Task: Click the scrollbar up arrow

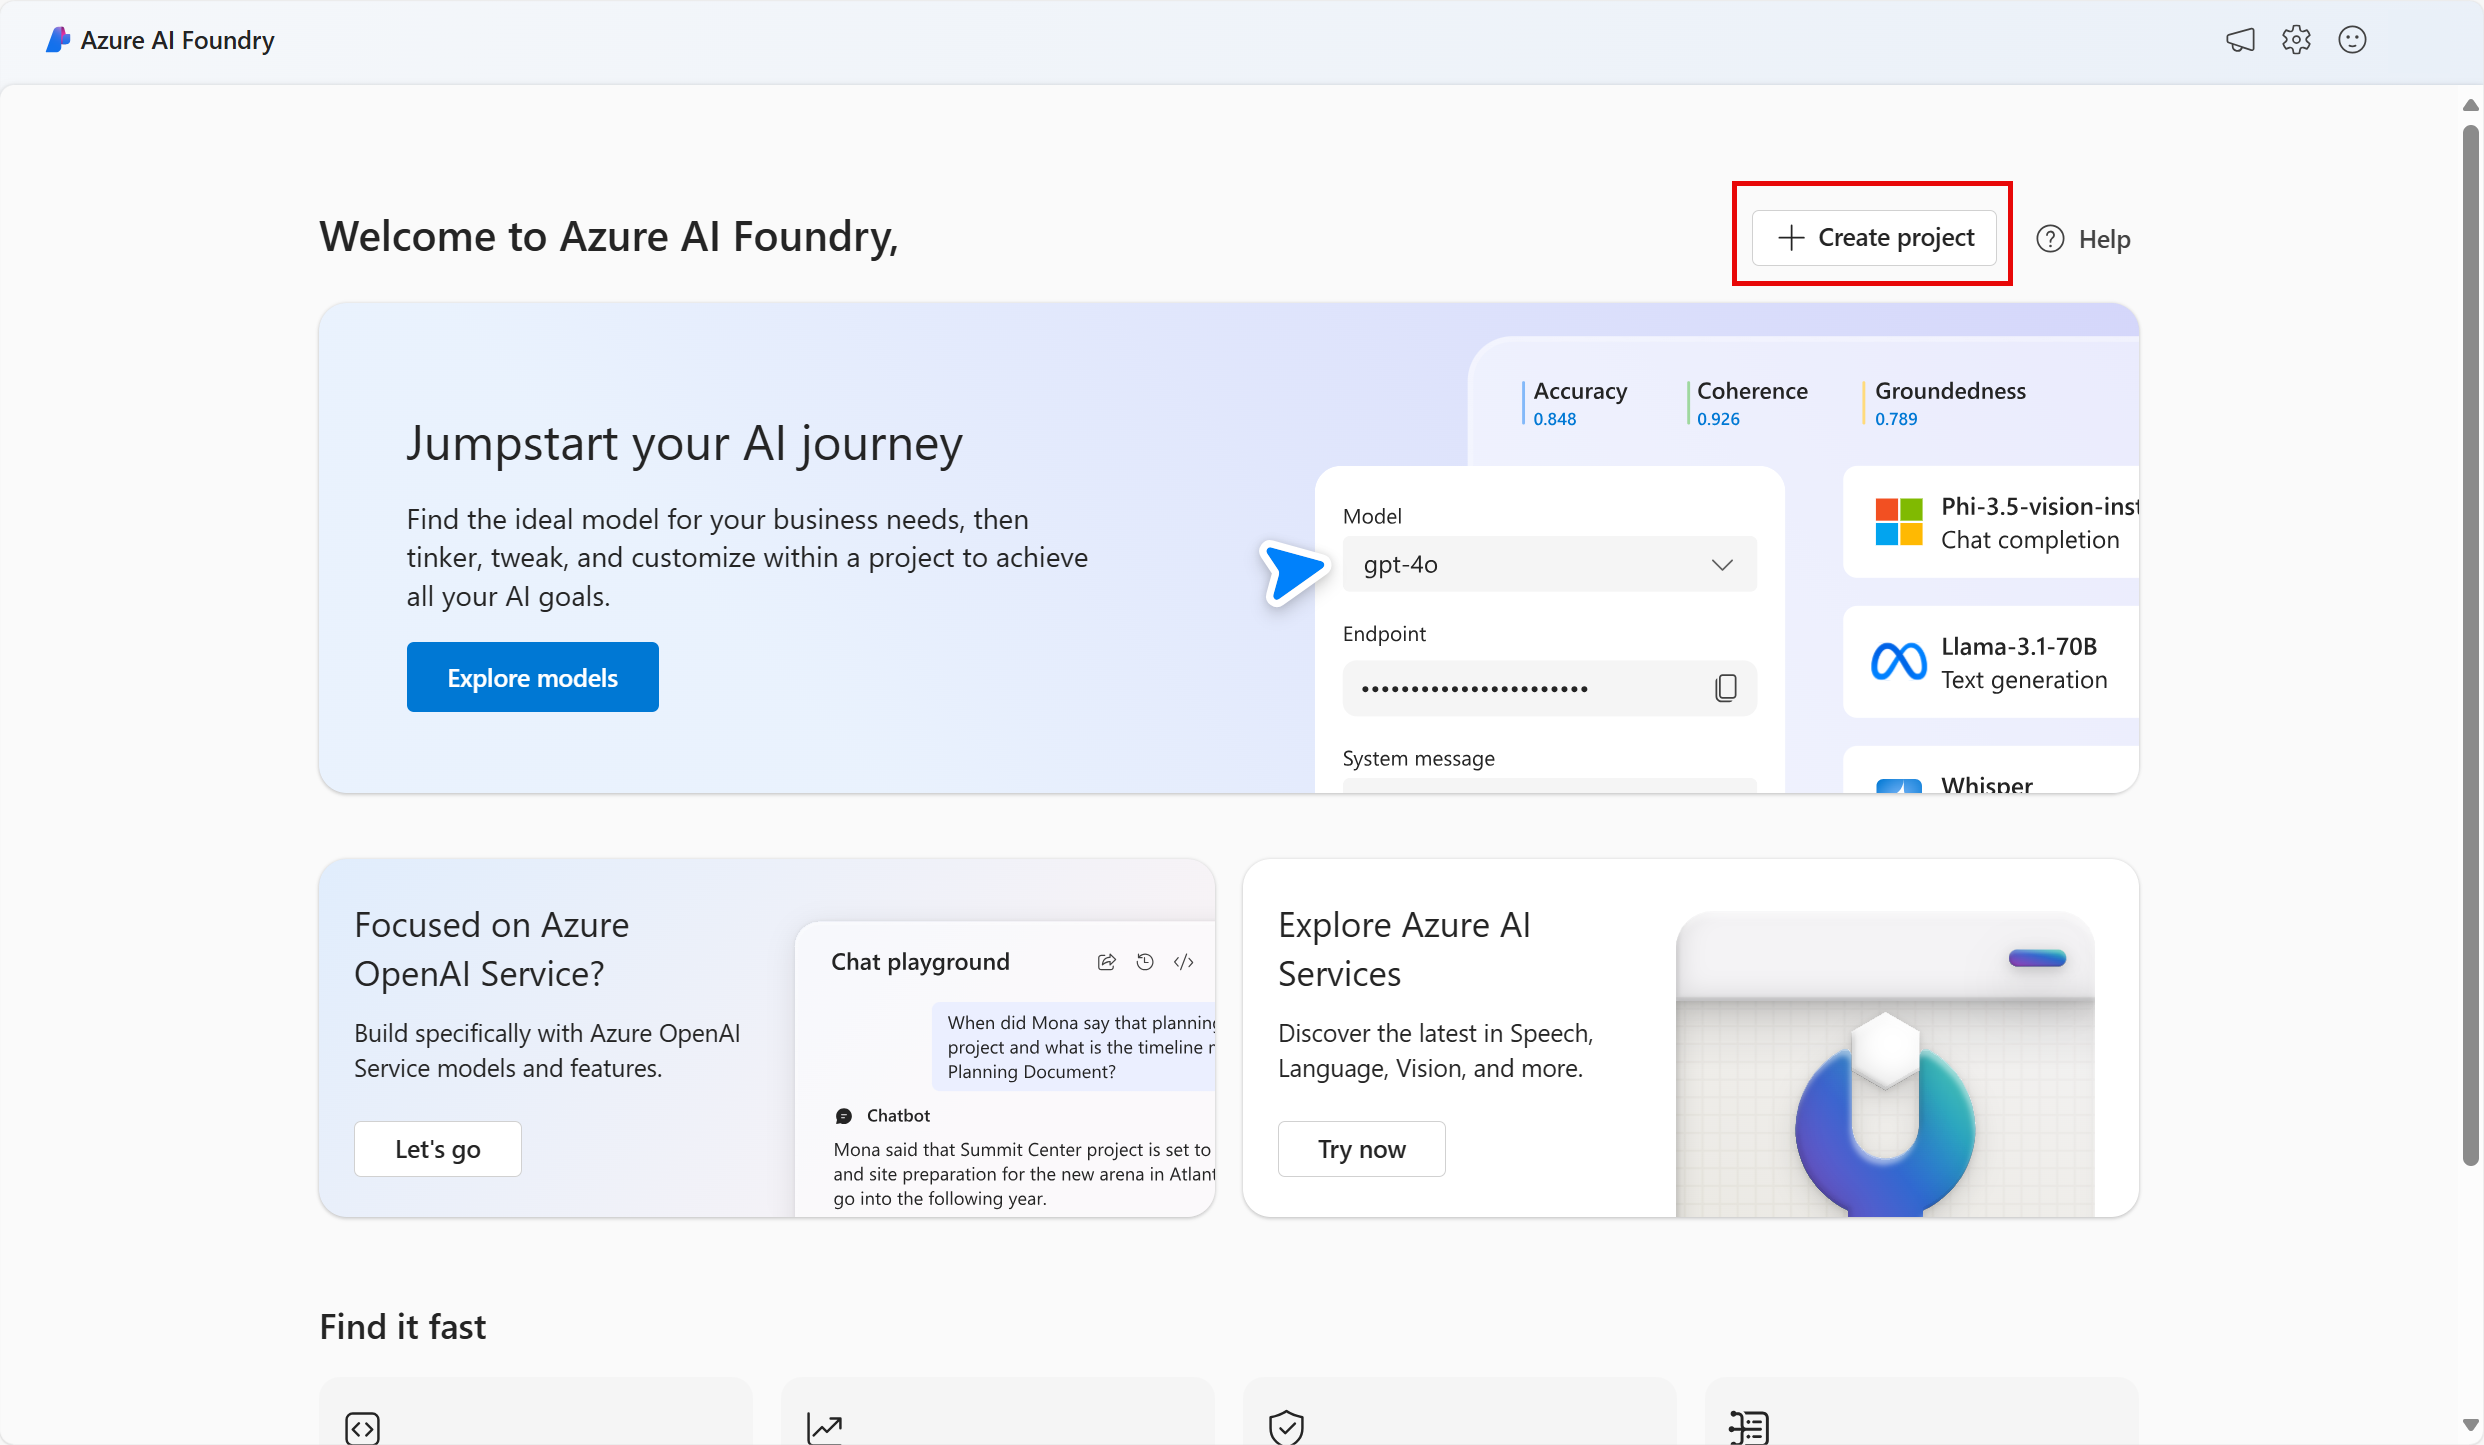Action: [2470, 105]
